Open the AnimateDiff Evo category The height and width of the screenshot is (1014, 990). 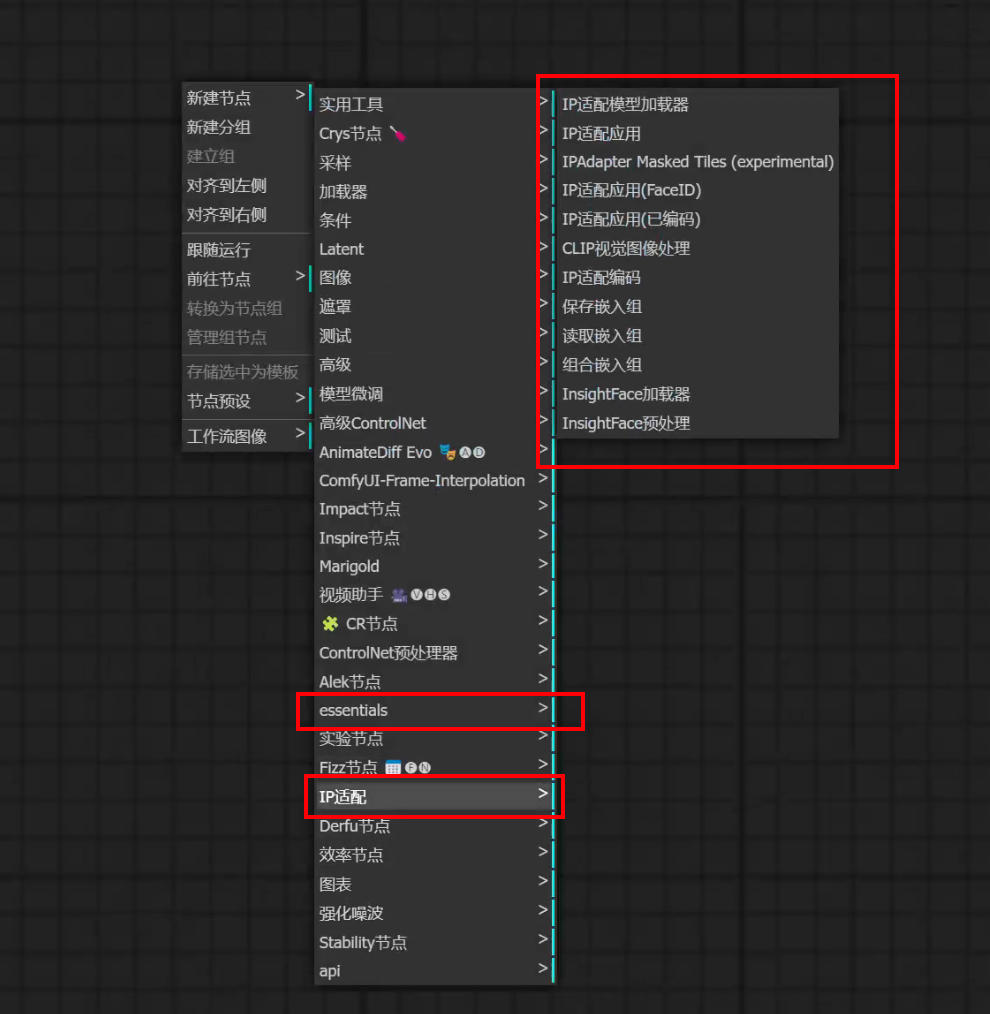434,452
